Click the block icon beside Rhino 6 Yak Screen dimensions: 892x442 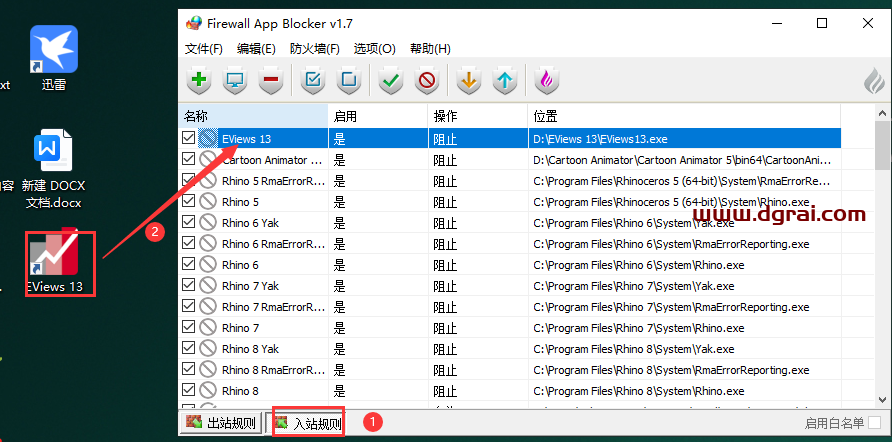coord(208,223)
